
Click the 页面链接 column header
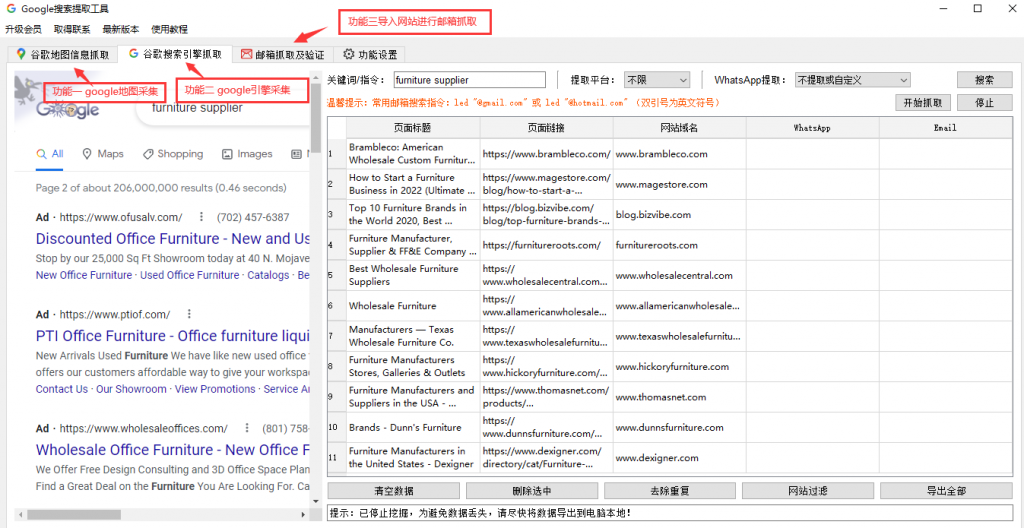[x=547, y=128]
